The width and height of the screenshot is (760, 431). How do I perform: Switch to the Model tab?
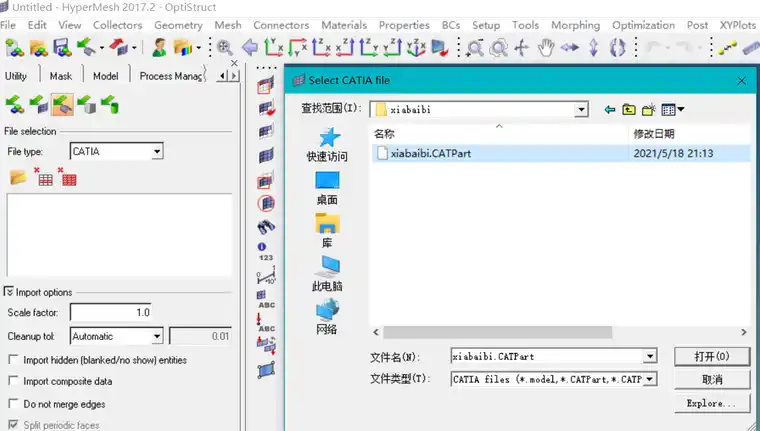pyautogui.click(x=105, y=76)
